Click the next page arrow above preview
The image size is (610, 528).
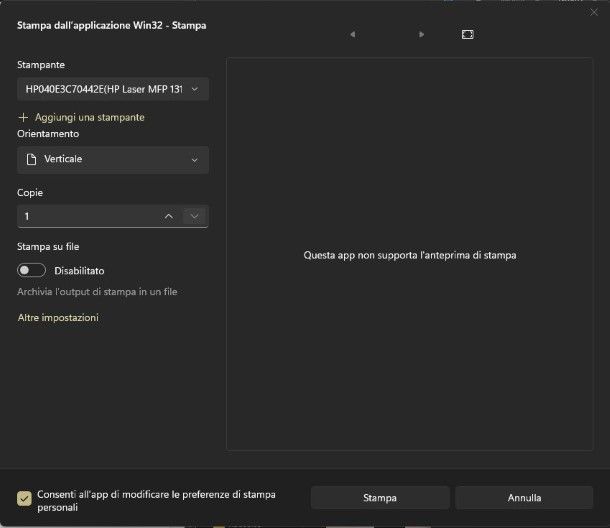pos(422,34)
